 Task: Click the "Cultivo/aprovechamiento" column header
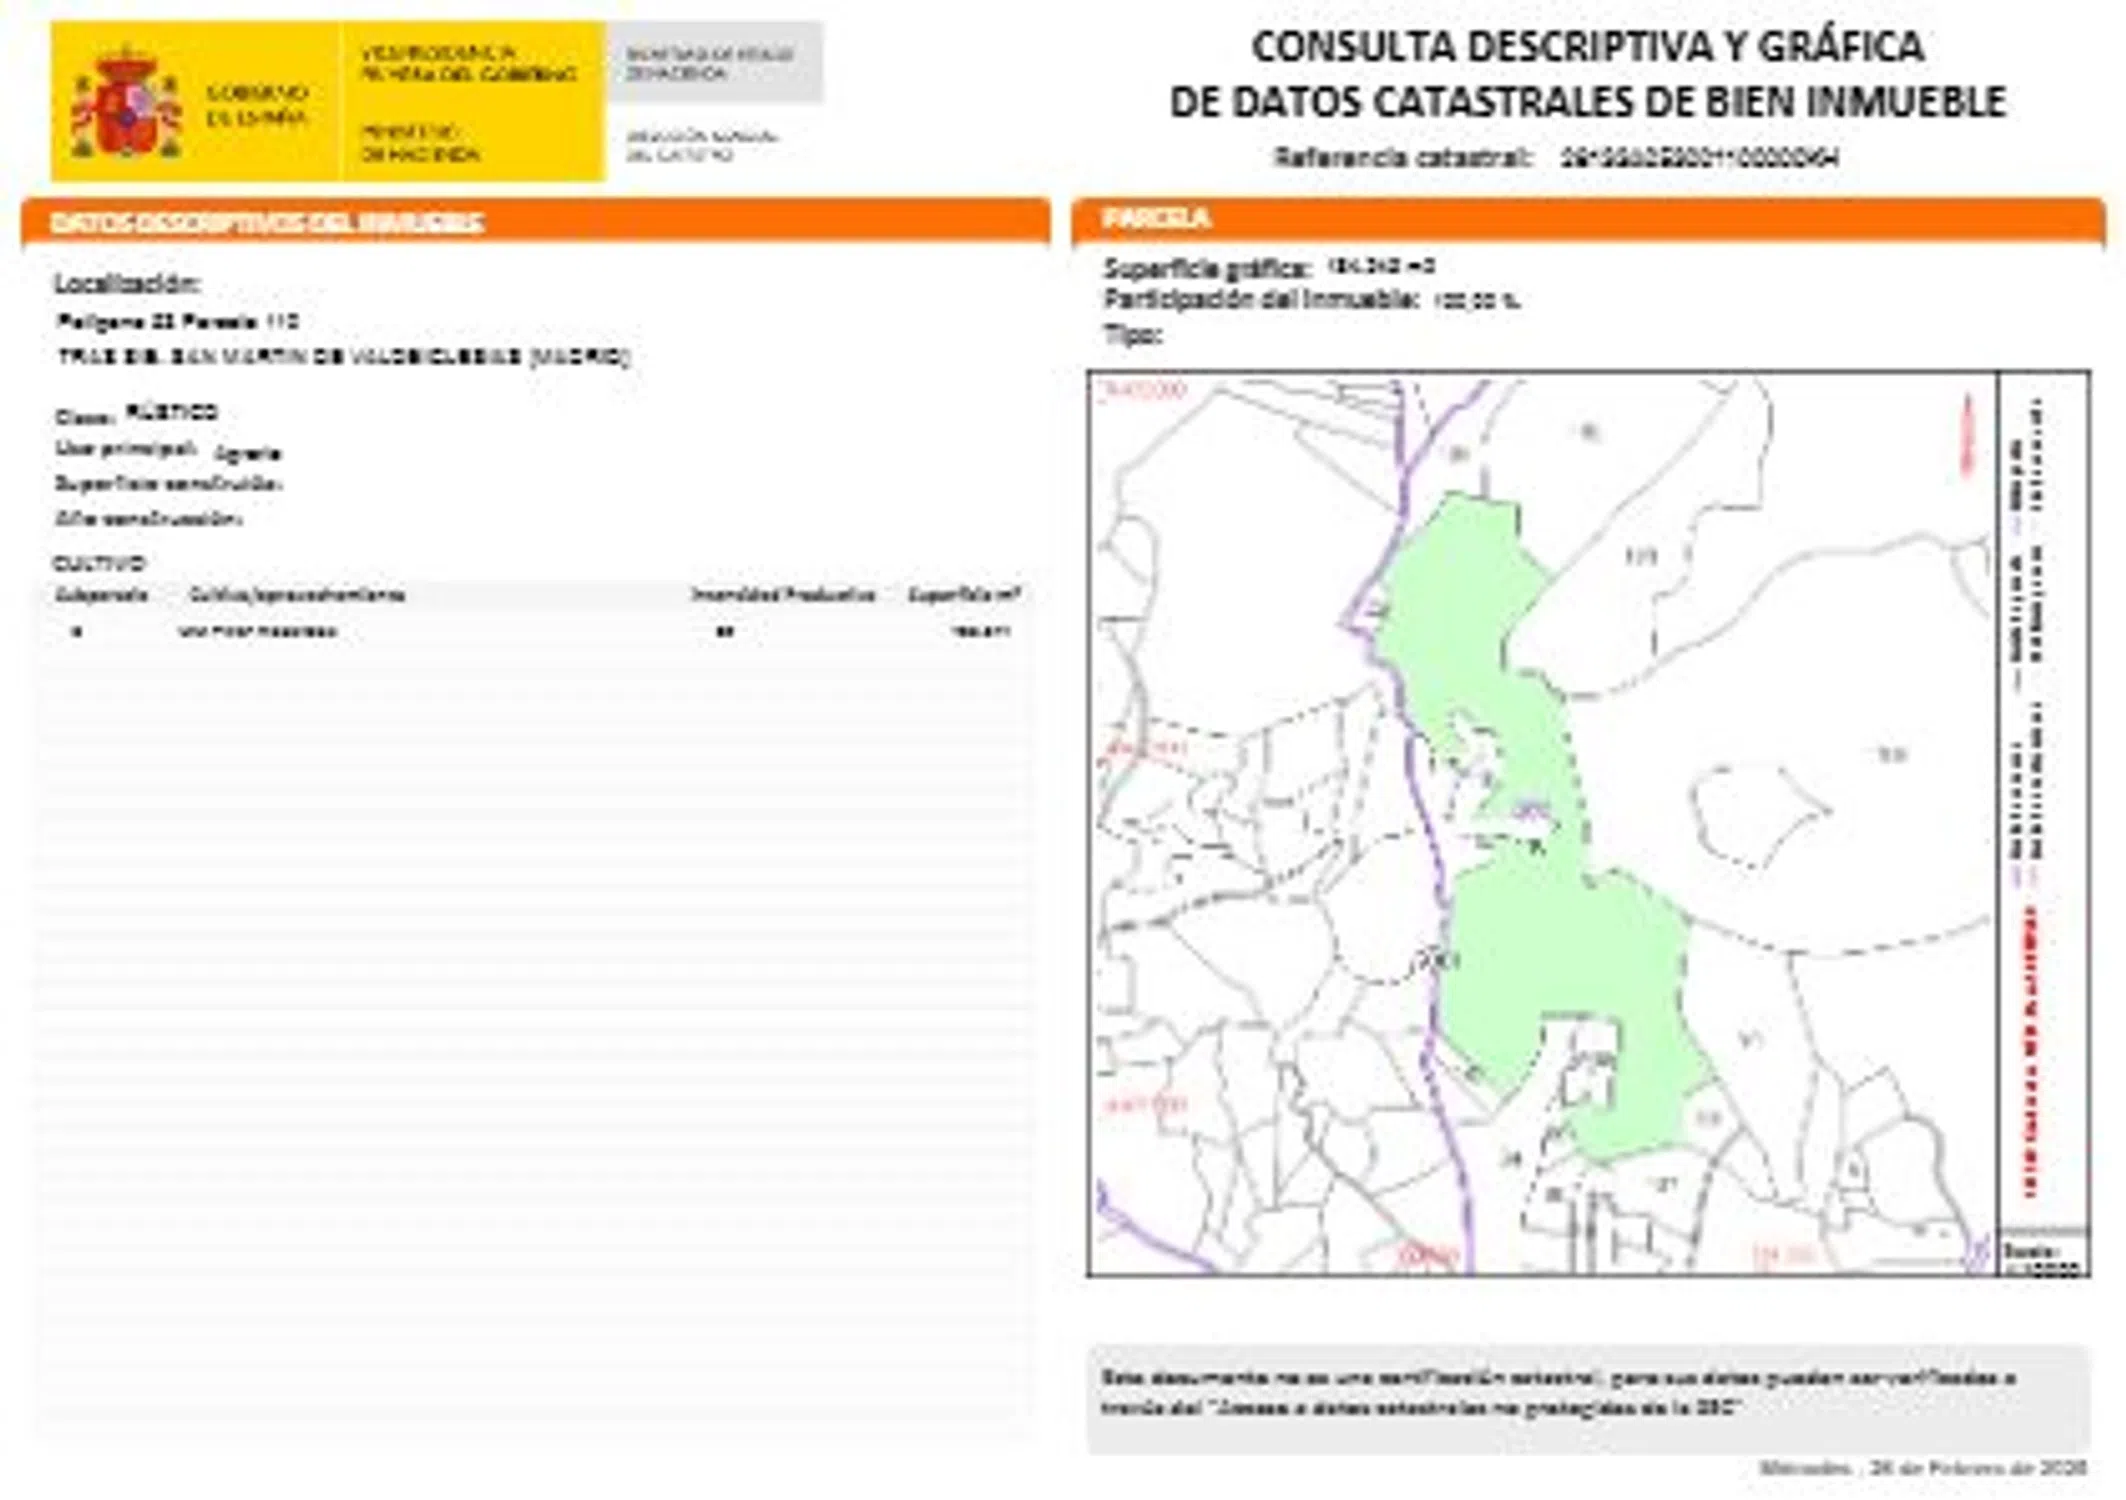pyautogui.click(x=297, y=595)
